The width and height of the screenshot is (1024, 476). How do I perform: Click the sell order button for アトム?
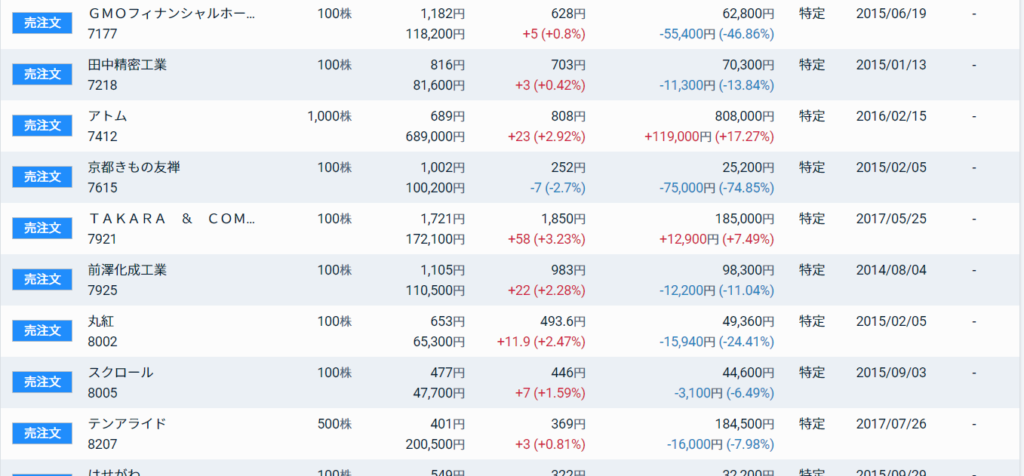coord(42,125)
